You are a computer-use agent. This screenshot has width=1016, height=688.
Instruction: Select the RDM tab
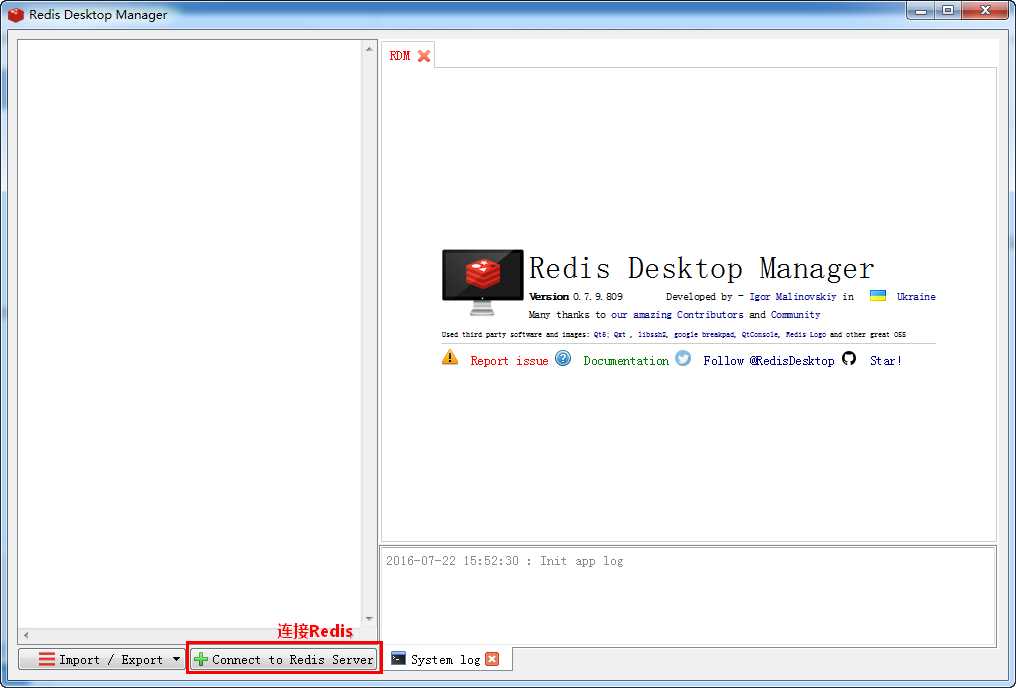pyautogui.click(x=400, y=56)
